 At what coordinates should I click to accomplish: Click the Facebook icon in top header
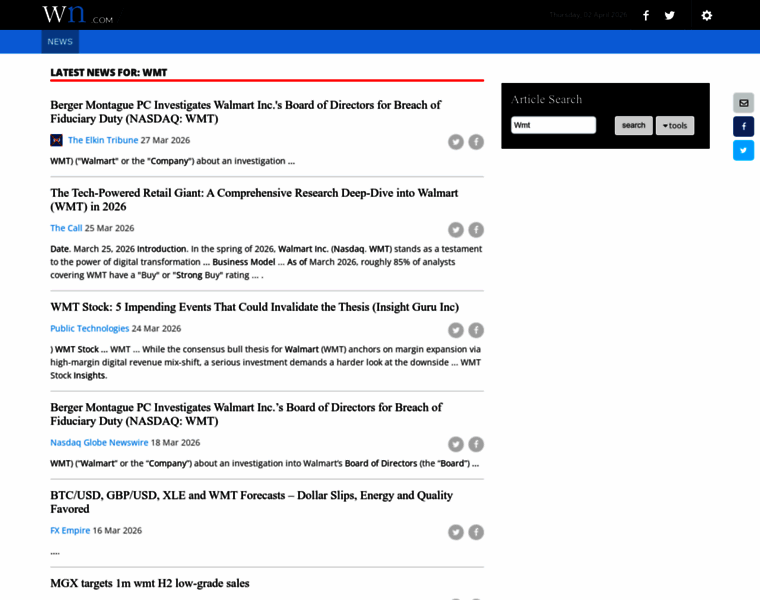pos(646,15)
